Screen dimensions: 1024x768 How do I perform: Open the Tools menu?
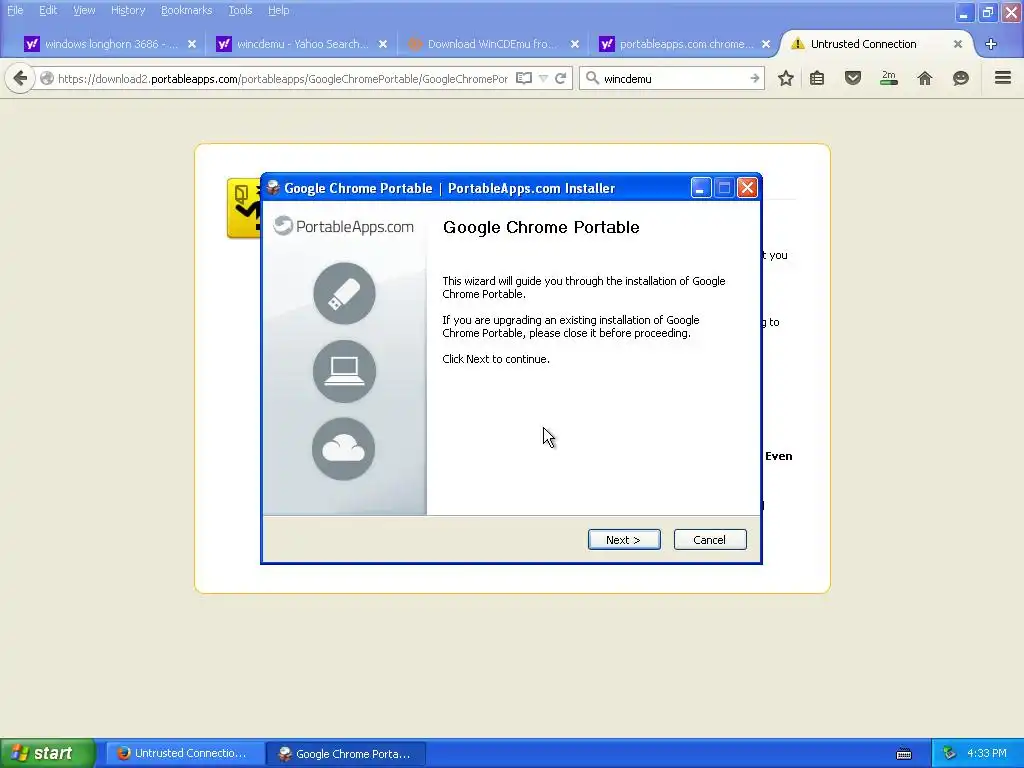pyautogui.click(x=240, y=10)
